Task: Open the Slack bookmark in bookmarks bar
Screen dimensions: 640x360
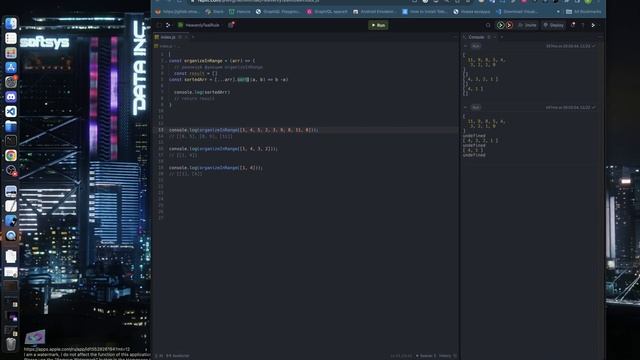Action: (x=215, y=12)
